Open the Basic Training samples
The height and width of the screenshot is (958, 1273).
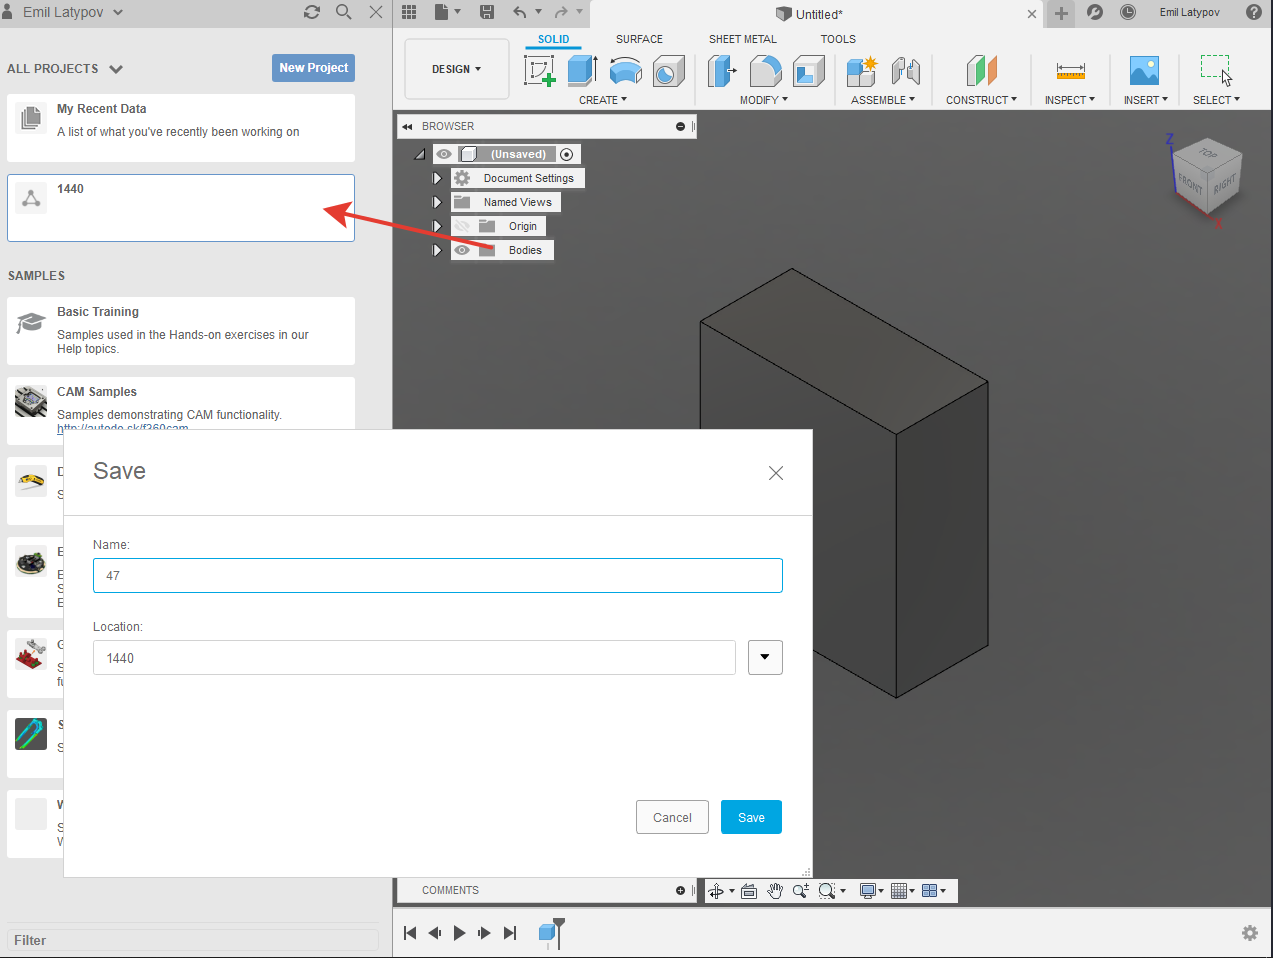pyautogui.click(x=181, y=331)
